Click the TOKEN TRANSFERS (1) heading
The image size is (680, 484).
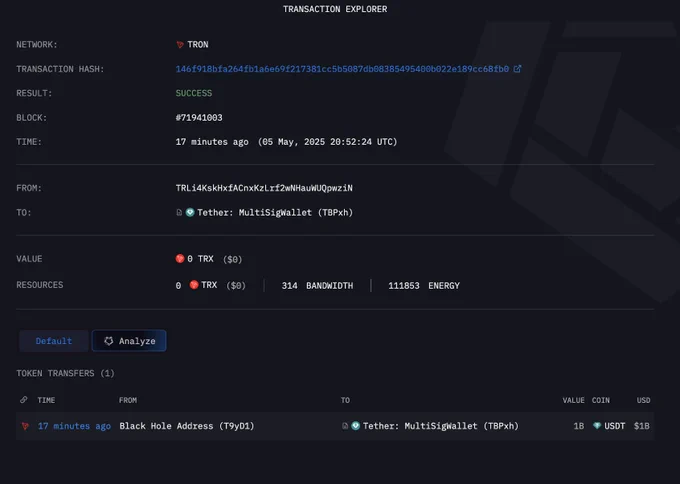(x=65, y=373)
